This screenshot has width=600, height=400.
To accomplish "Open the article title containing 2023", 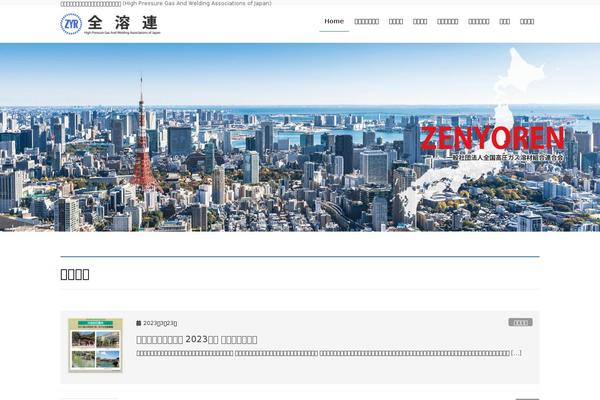I will (197, 340).
